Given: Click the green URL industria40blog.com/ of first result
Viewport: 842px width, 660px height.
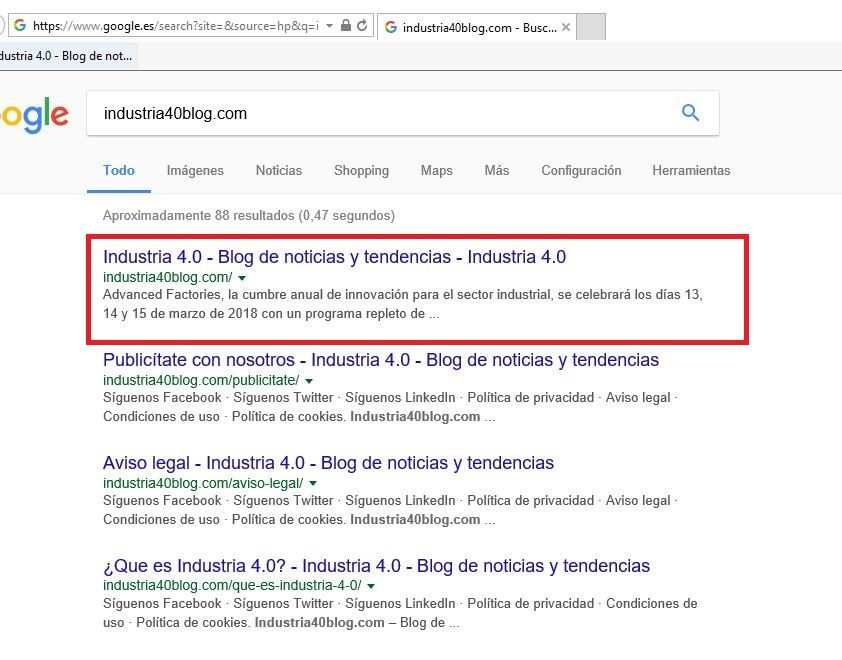Looking at the screenshot, I should pos(168,277).
